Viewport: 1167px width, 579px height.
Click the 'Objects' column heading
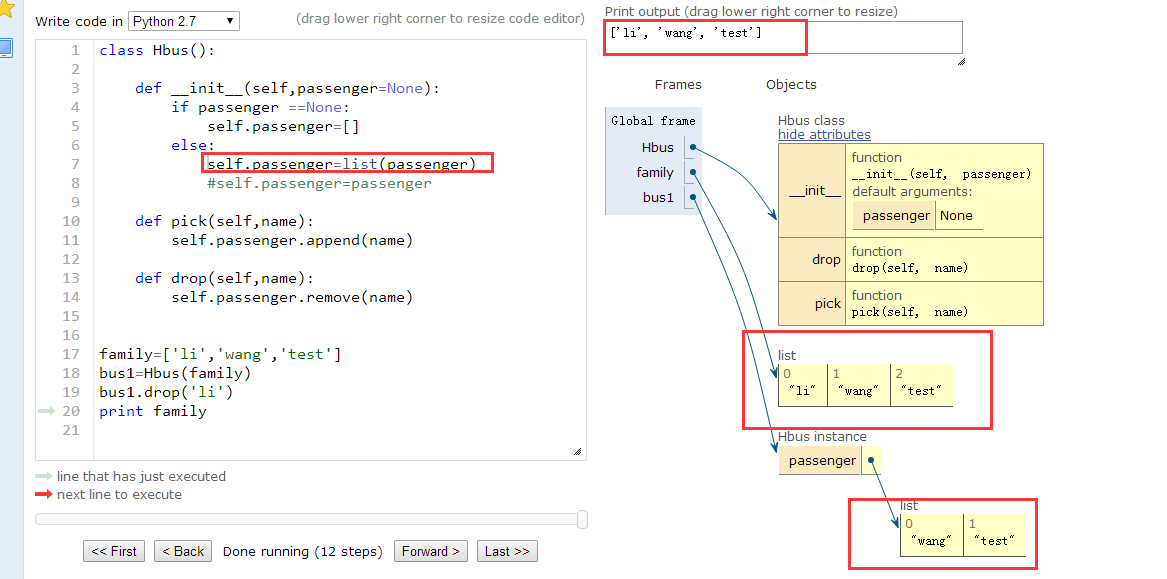791,85
